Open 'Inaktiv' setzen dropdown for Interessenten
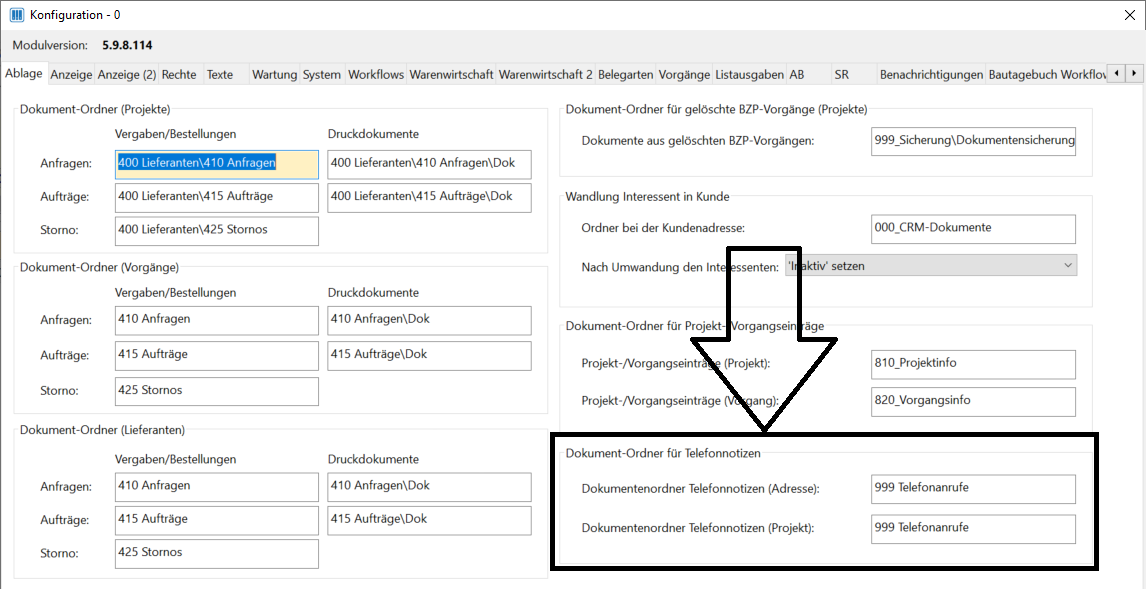 pyautogui.click(x=930, y=266)
